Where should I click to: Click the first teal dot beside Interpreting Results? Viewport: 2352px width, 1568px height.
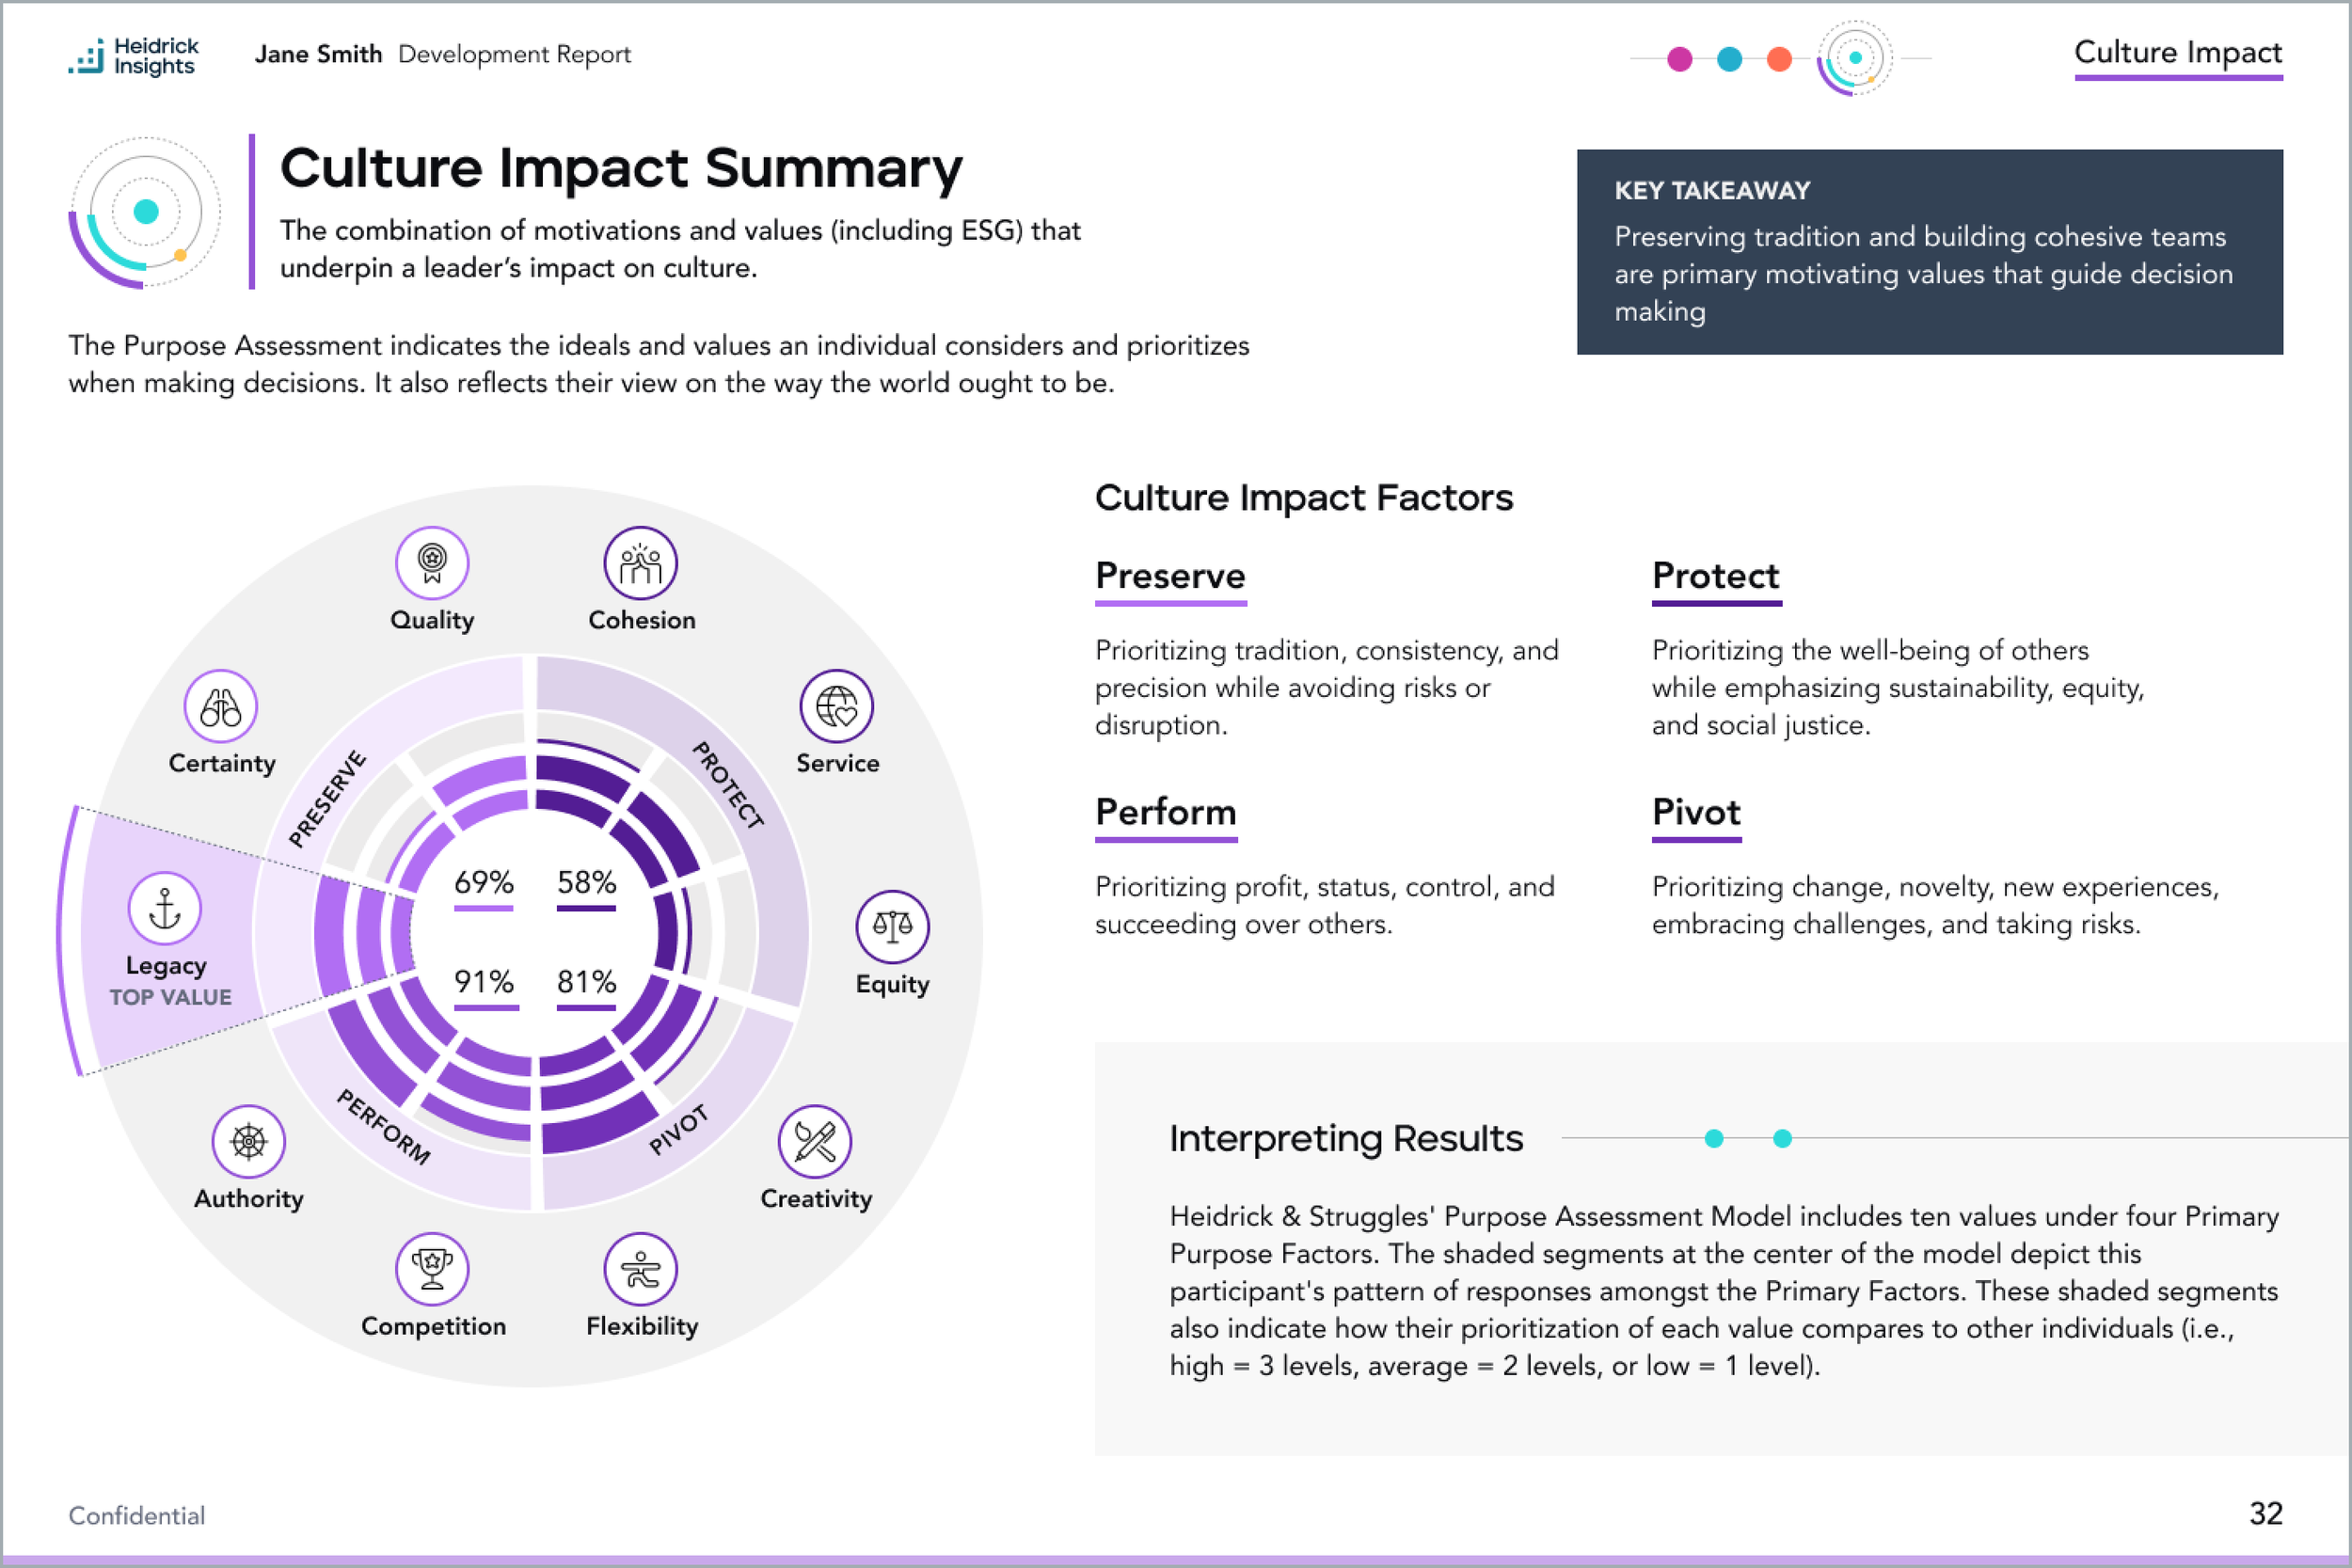pyautogui.click(x=1714, y=1138)
